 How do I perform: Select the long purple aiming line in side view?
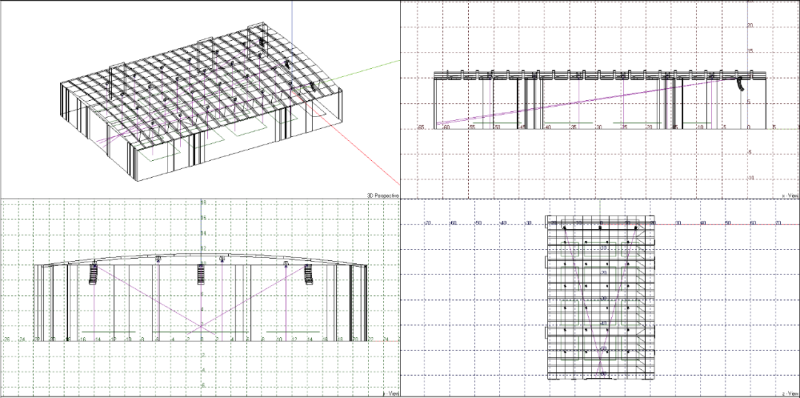pyautogui.click(x=587, y=101)
